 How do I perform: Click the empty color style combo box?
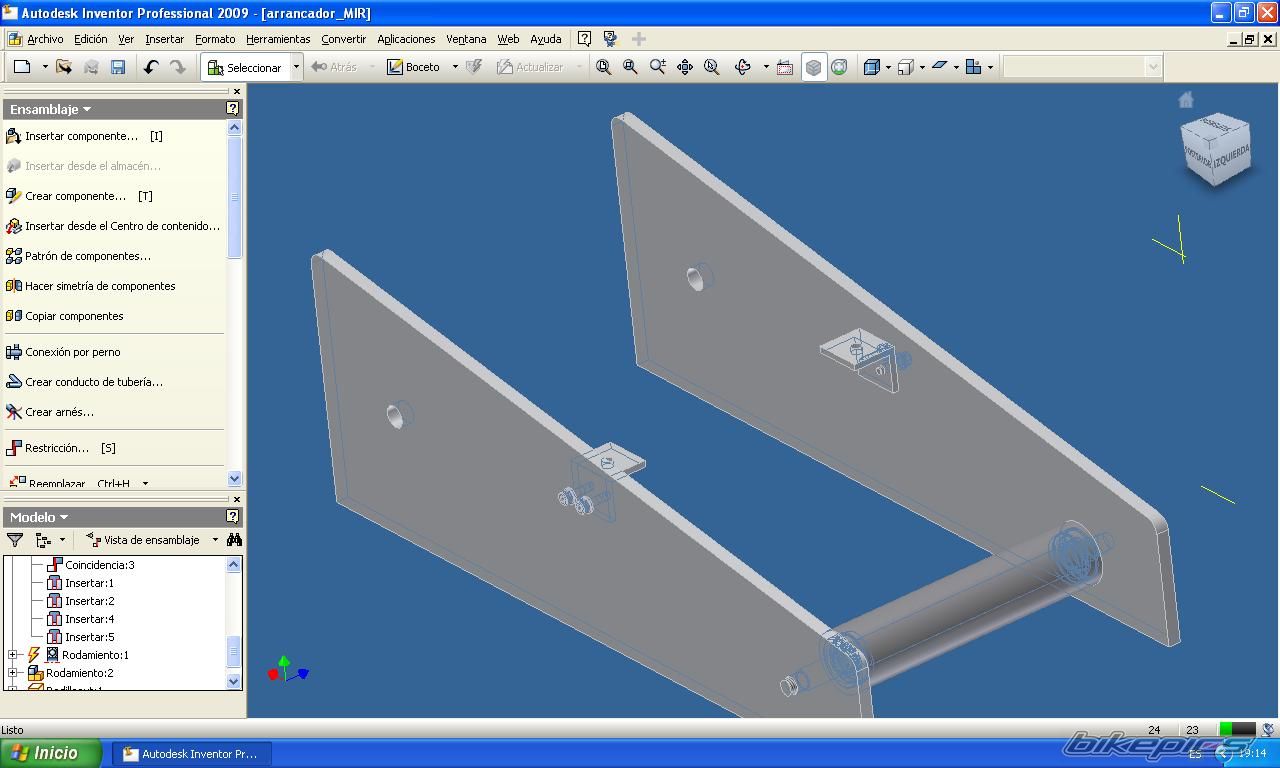[x=1082, y=67]
